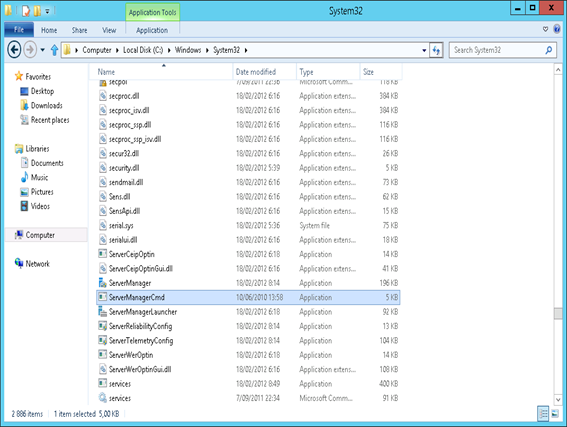Click the Properties icon in quick access toolbar
Image resolution: width=567 pixels, height=427 pixels.
(26, 11)
